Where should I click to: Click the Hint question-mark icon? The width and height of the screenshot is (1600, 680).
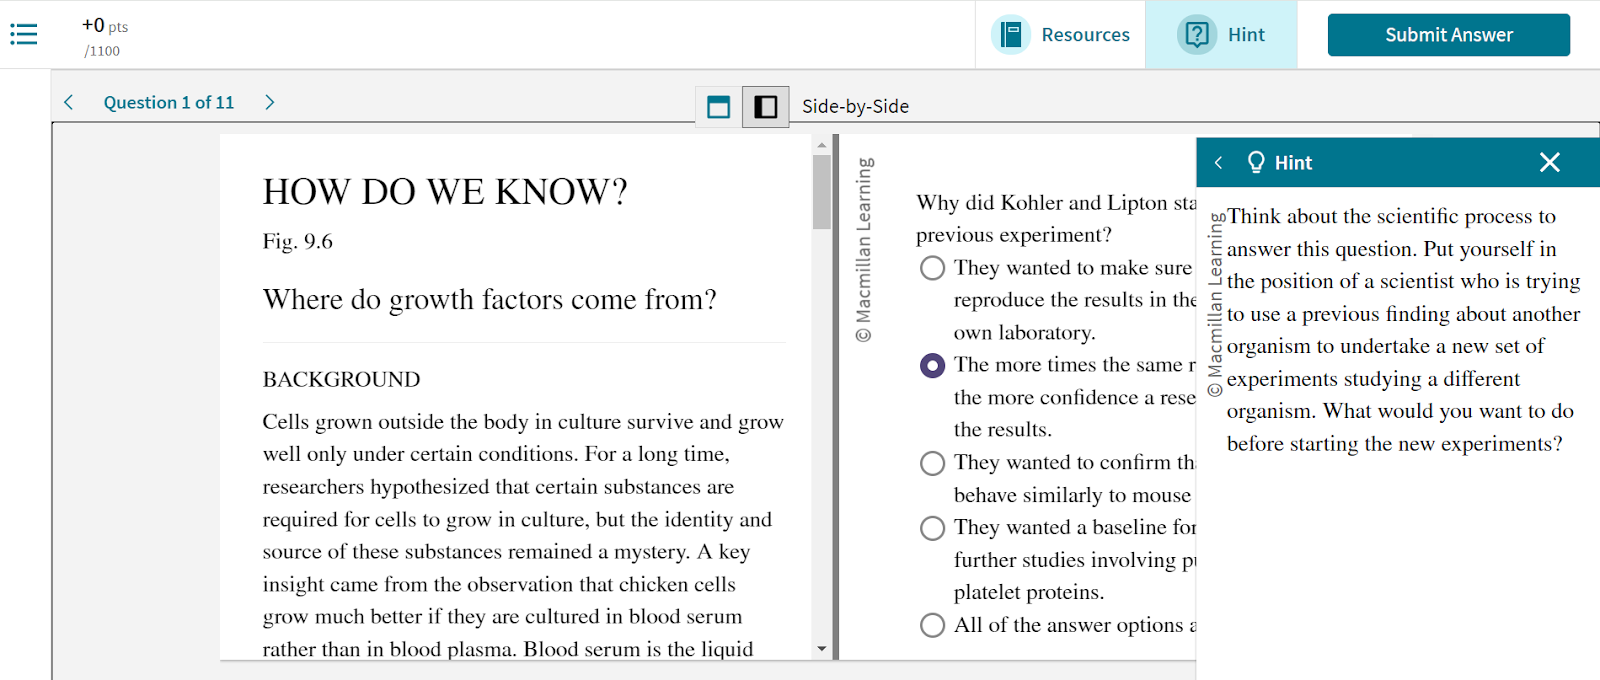coord(1196,35)
